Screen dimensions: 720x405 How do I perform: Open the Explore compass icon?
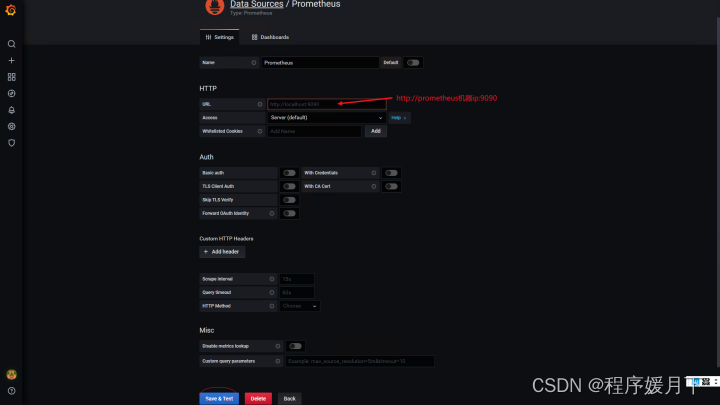(11, 94)
